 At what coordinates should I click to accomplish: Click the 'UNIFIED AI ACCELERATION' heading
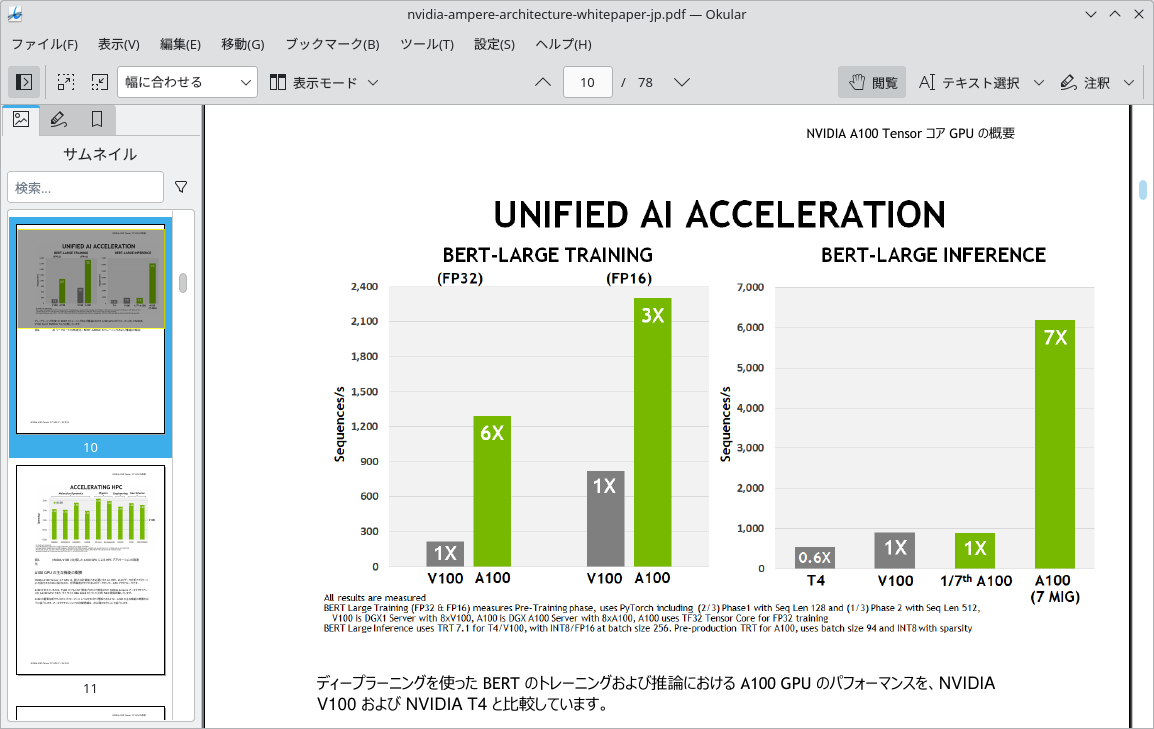(x=719, y=215)
